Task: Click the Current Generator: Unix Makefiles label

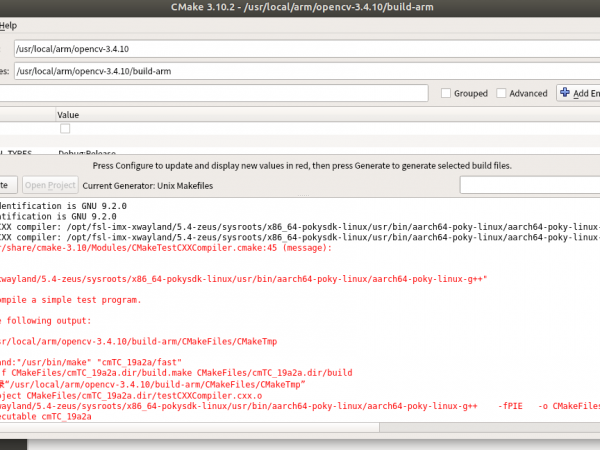Action: click(x=148, y=185)
